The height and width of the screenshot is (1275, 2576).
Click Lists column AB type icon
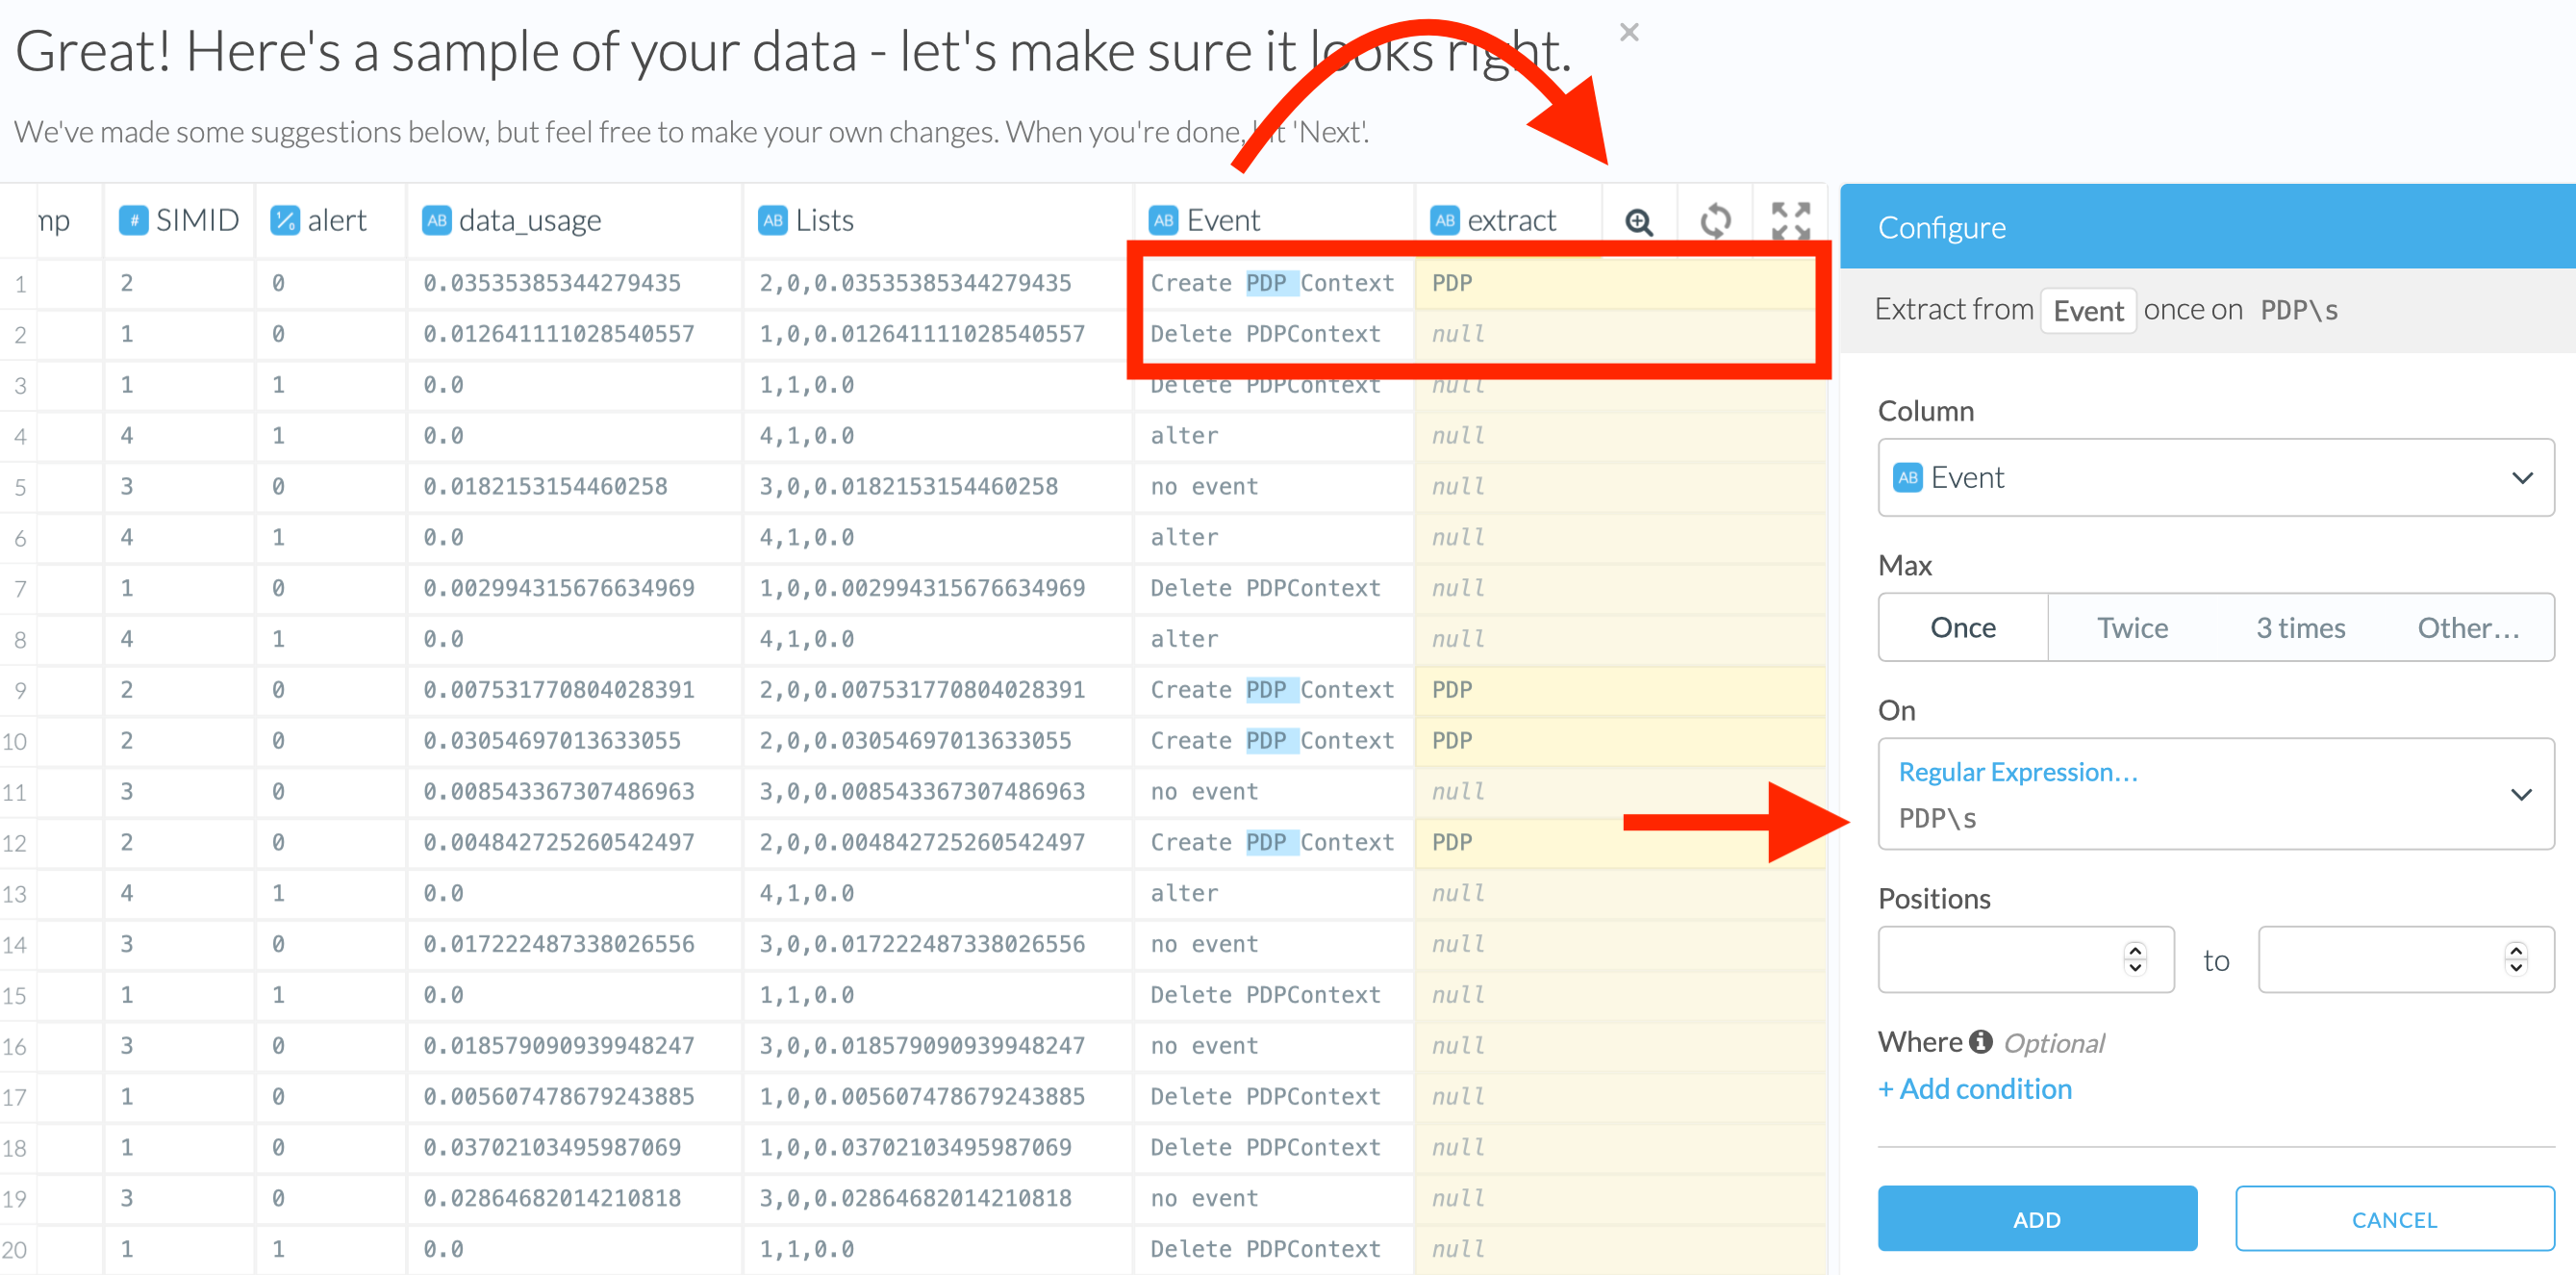(773, 220)
